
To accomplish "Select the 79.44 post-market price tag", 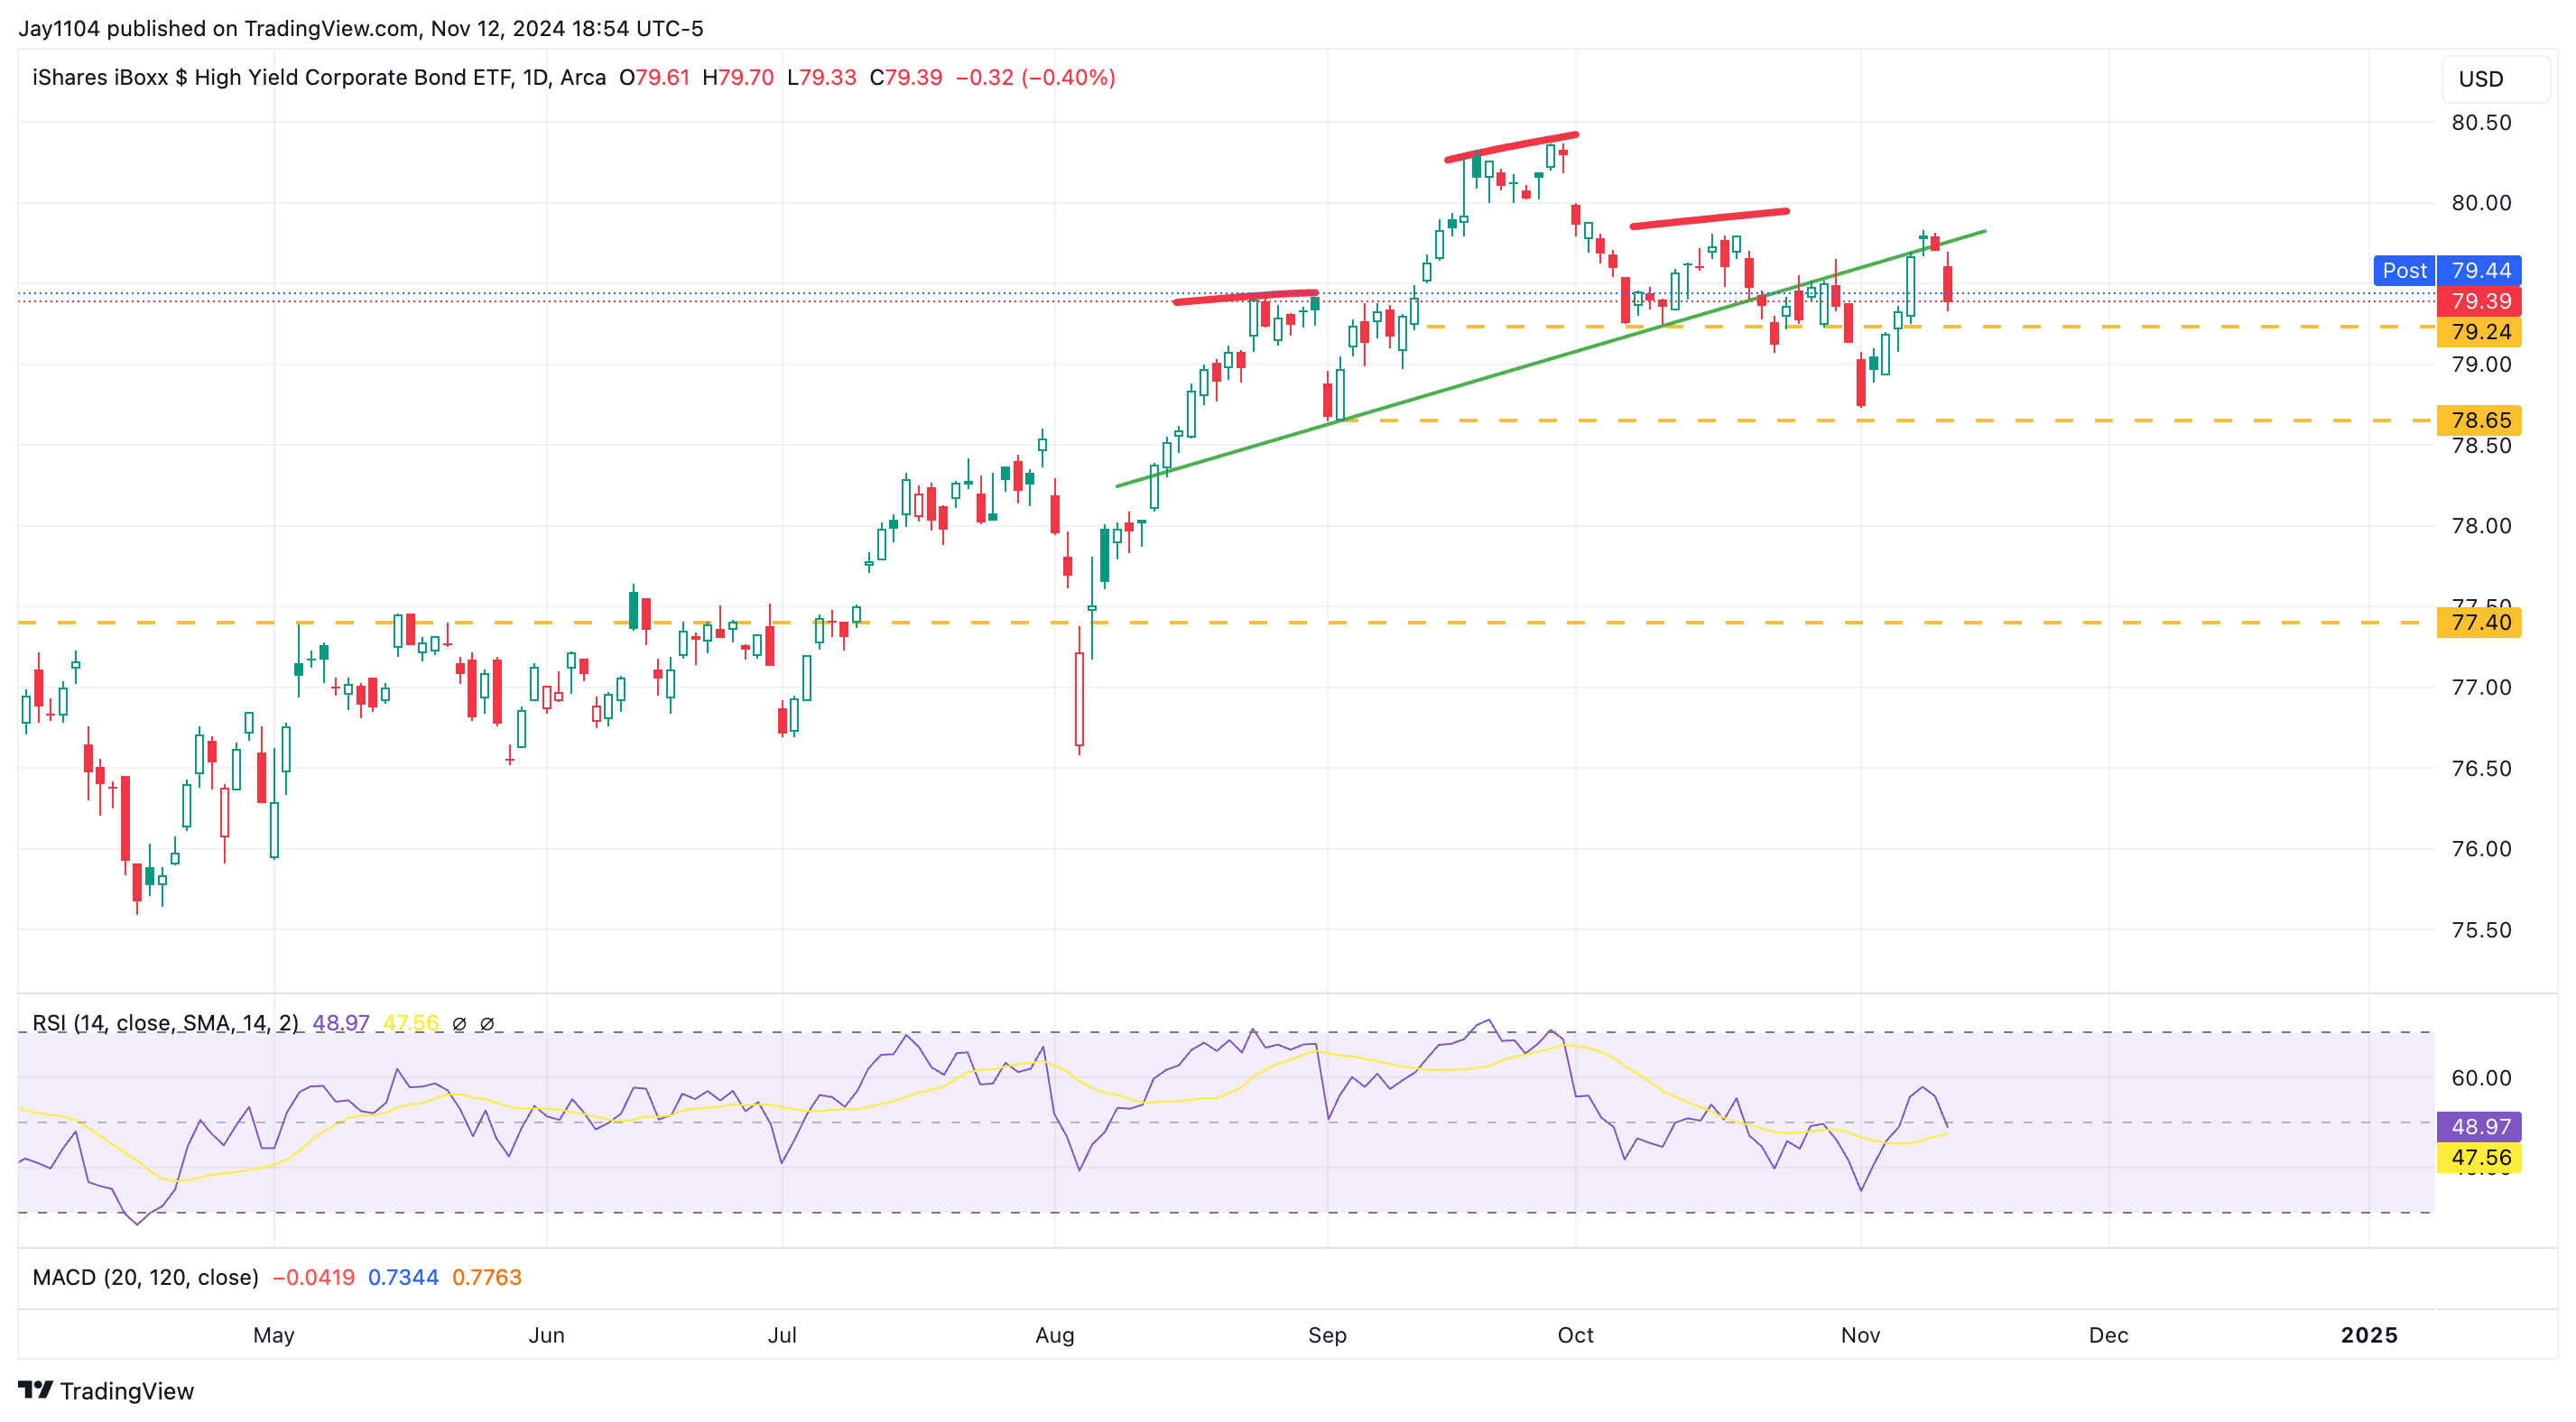I will 2480,270.
